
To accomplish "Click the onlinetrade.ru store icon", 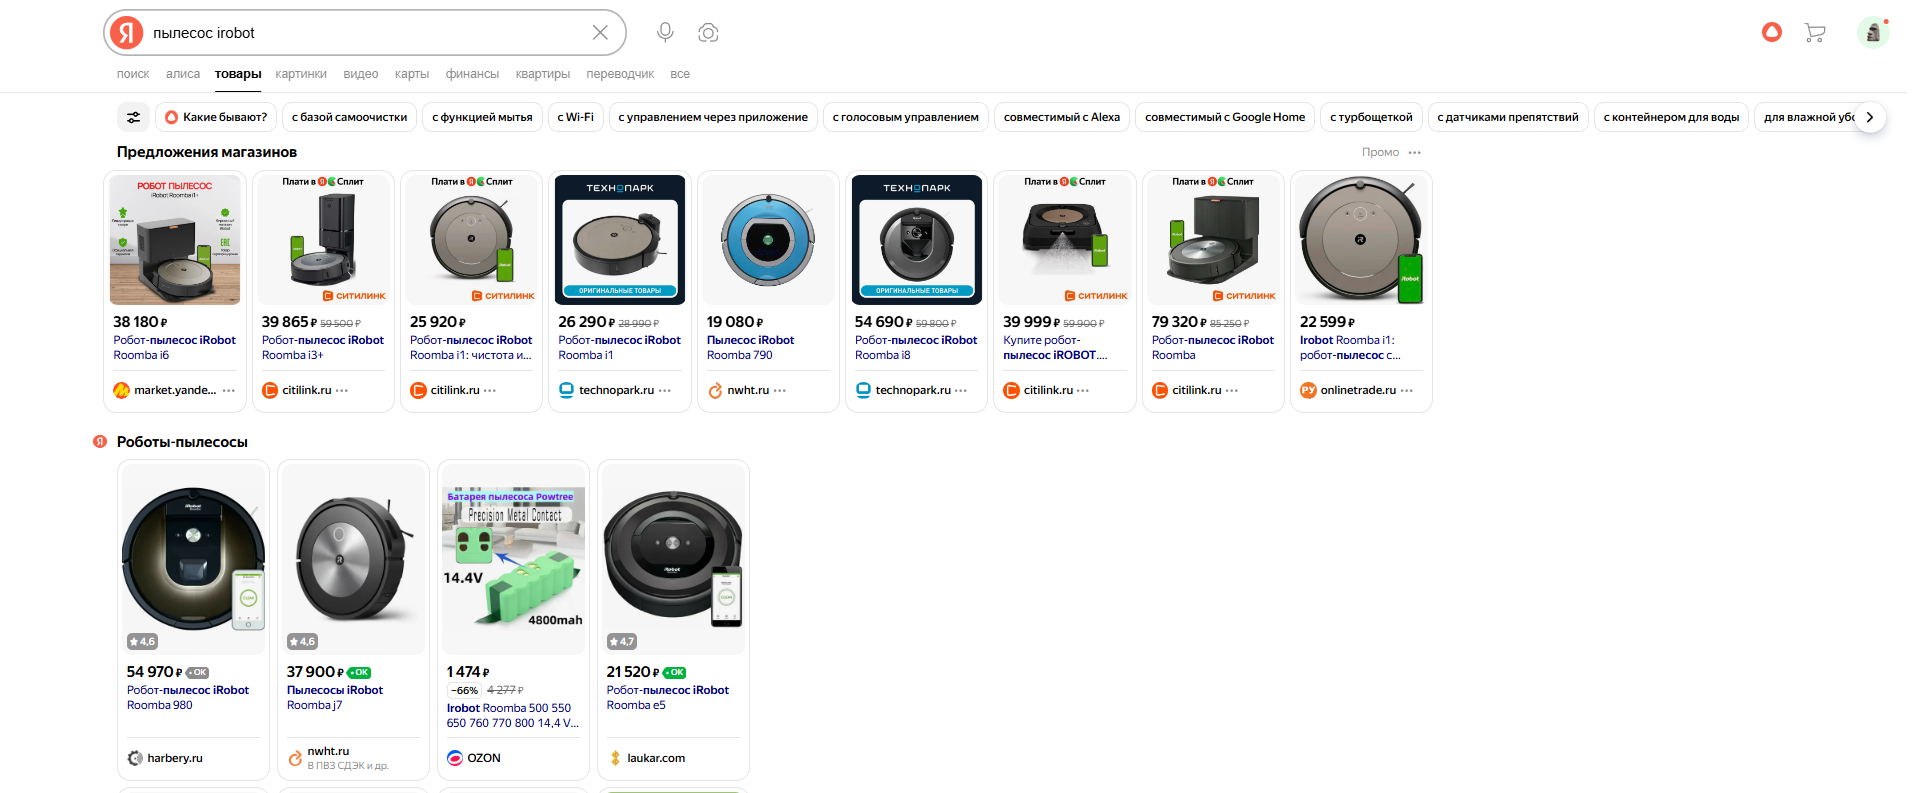I will pos(1308,390).
